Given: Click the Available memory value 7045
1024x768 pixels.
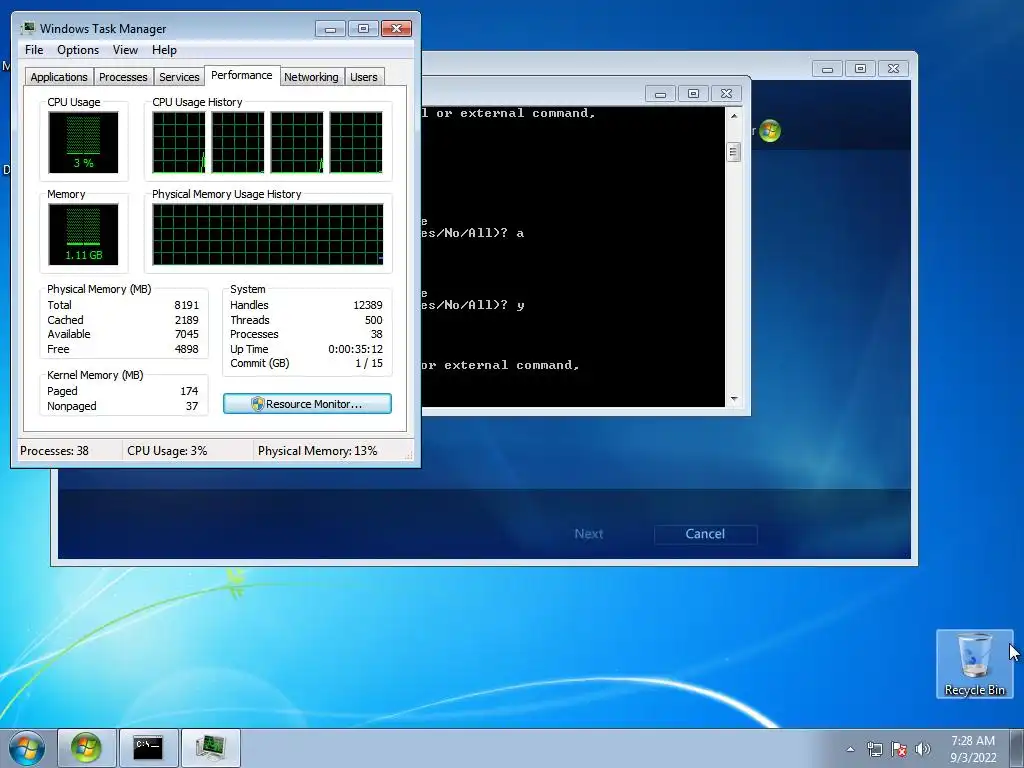Looking at the screenshot, I should pyautogui.click(x=186, y=334).
